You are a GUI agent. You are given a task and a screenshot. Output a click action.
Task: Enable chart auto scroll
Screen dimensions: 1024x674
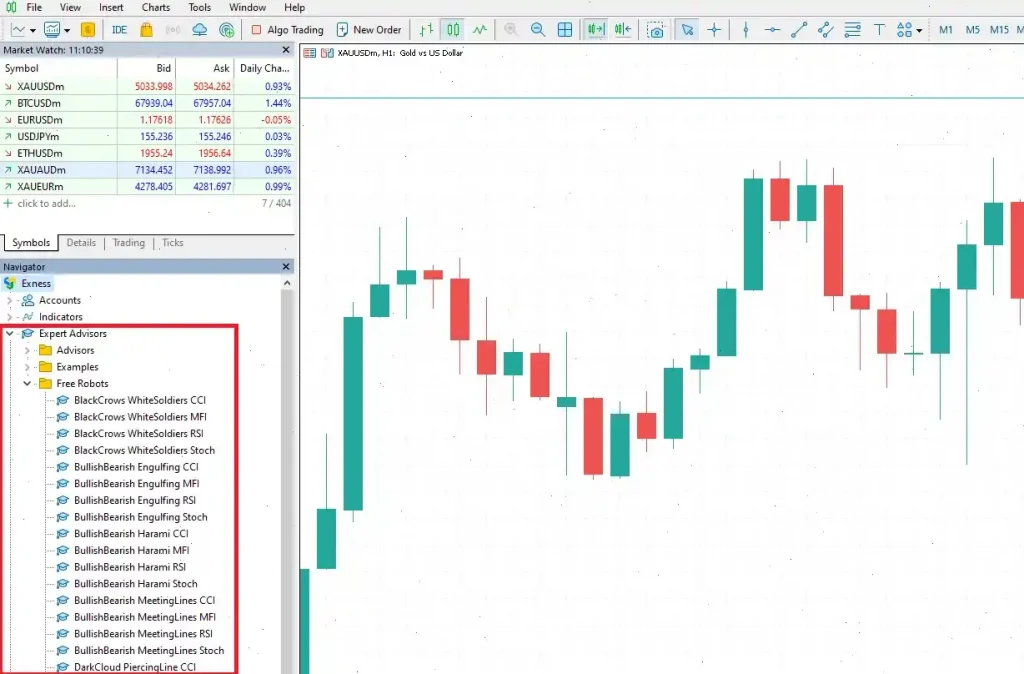(x=594, y=29)
